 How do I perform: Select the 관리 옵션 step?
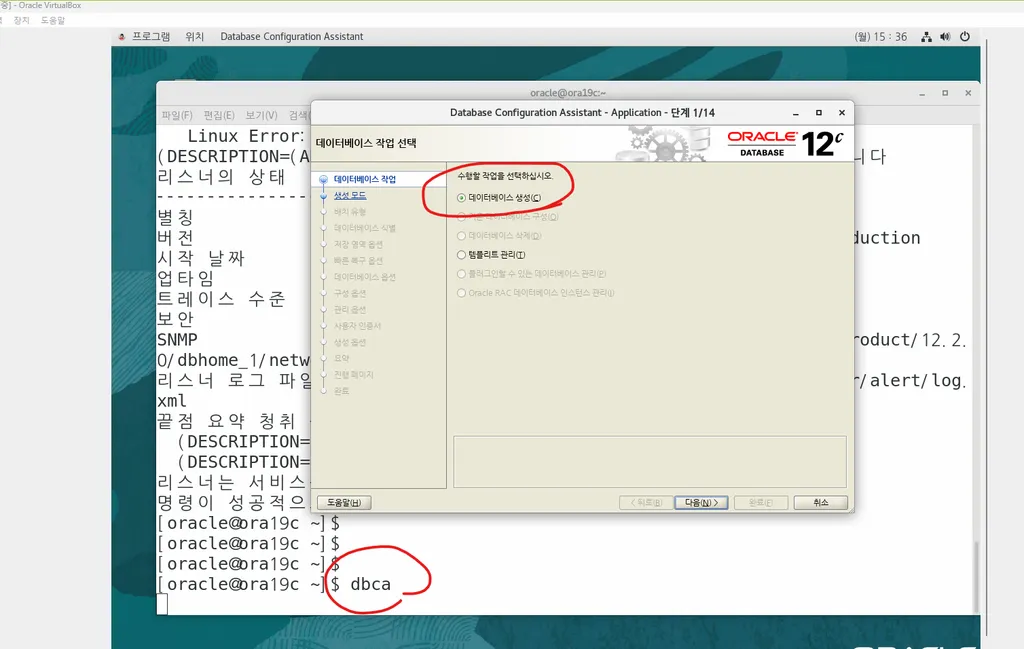click(350, 309)
